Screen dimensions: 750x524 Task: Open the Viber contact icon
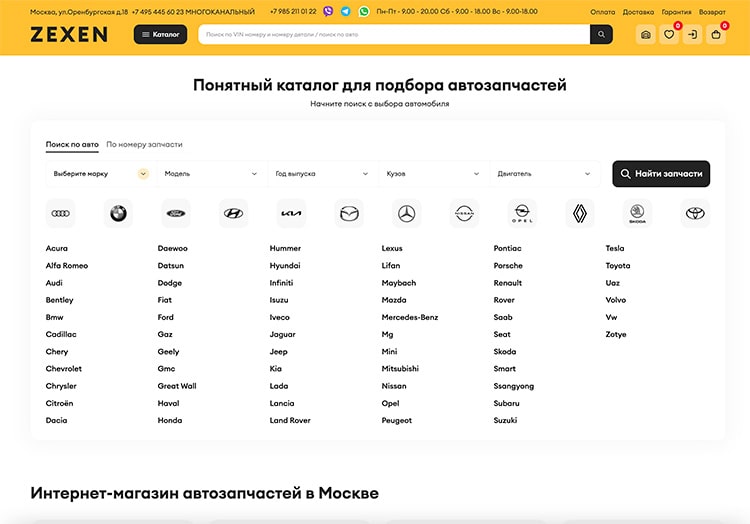[x=328, y=11]
